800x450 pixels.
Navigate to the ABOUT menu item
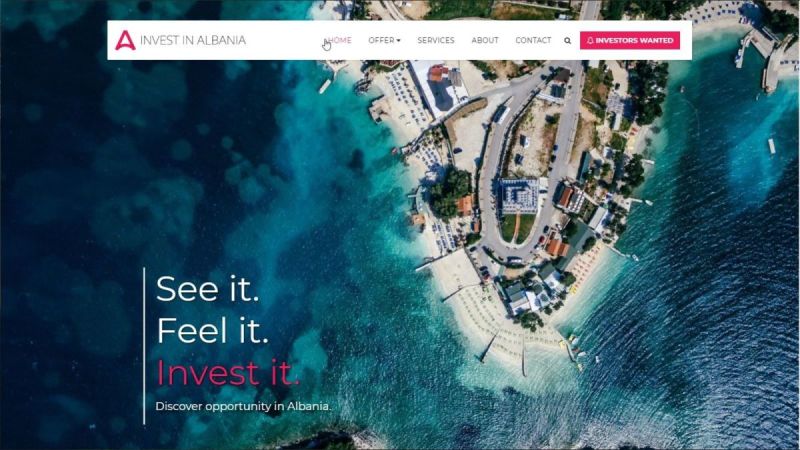[x=485, y=40]
